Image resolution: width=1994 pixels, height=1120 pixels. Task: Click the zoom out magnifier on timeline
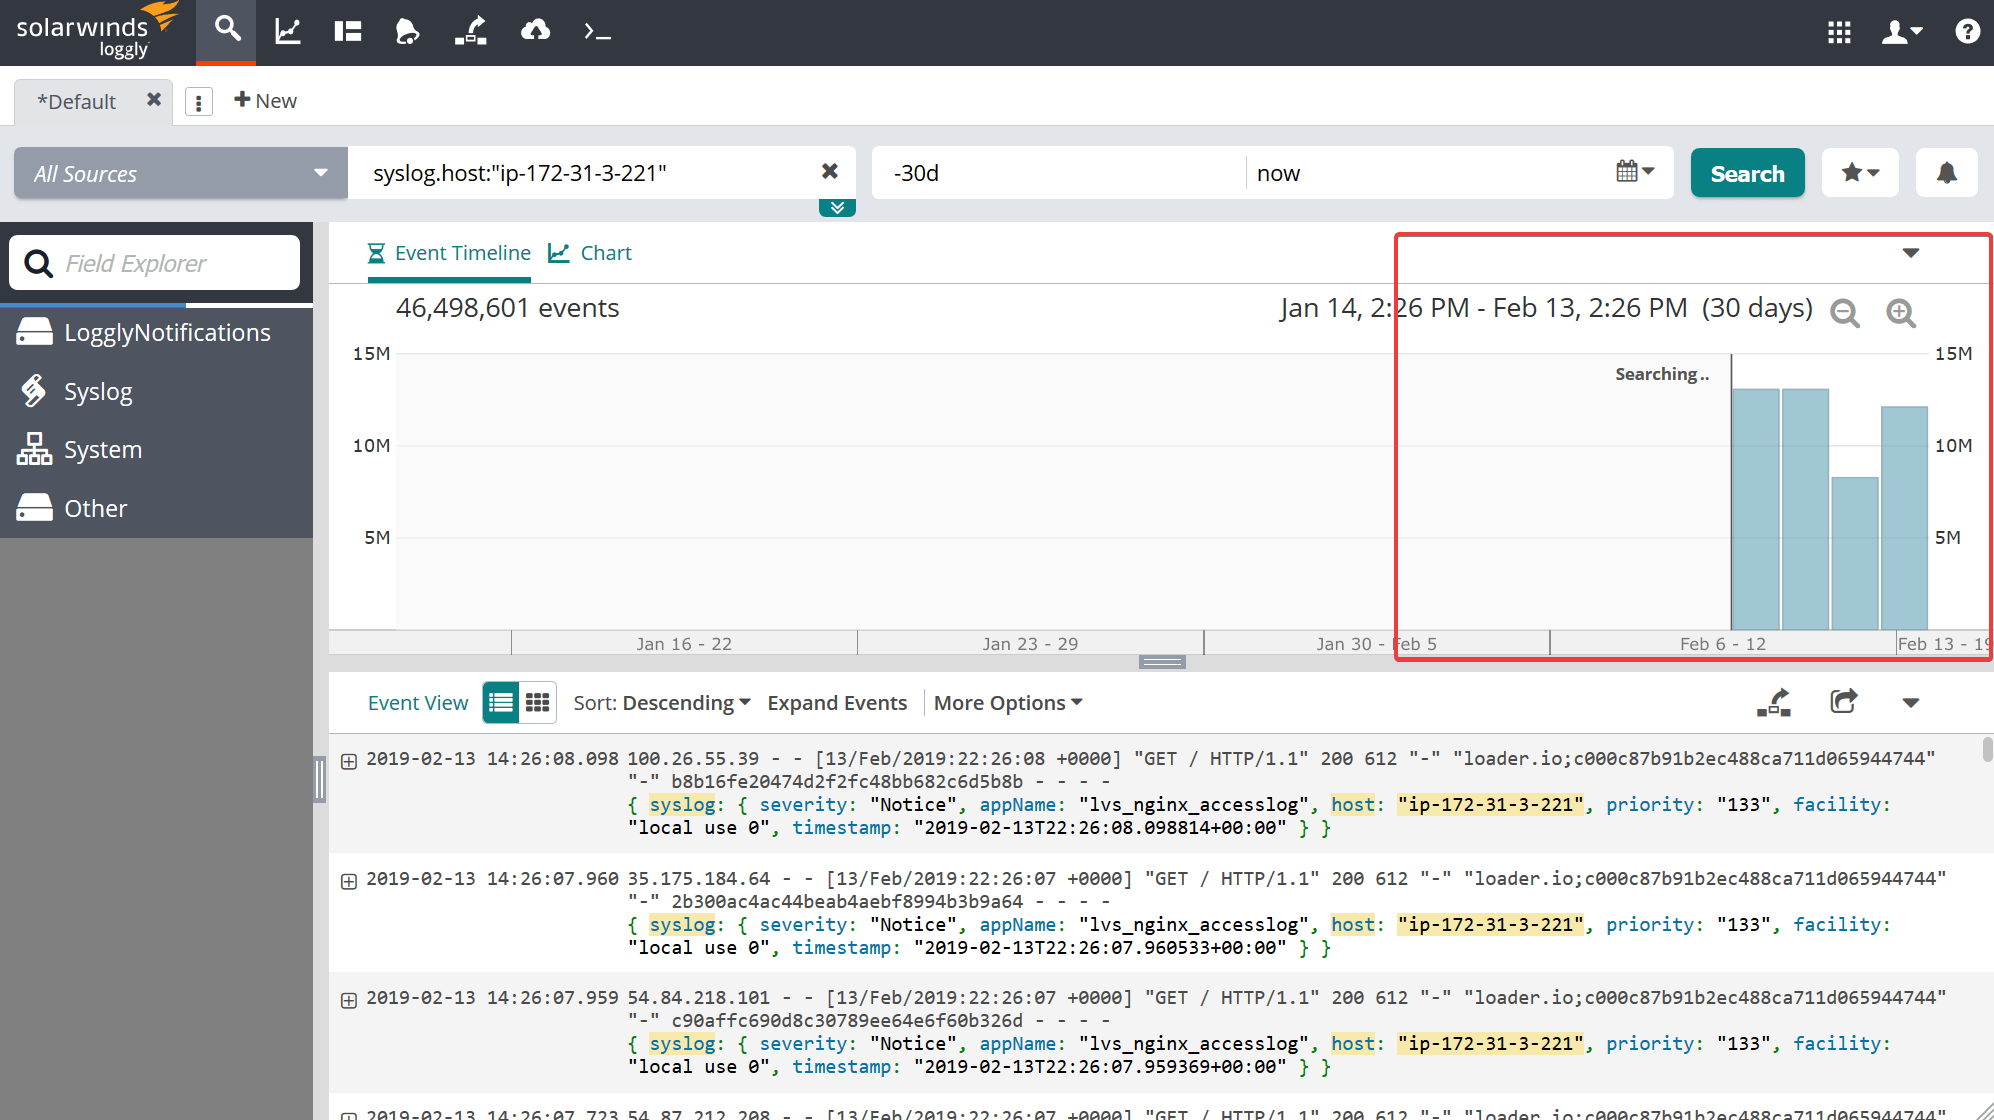1845,313
